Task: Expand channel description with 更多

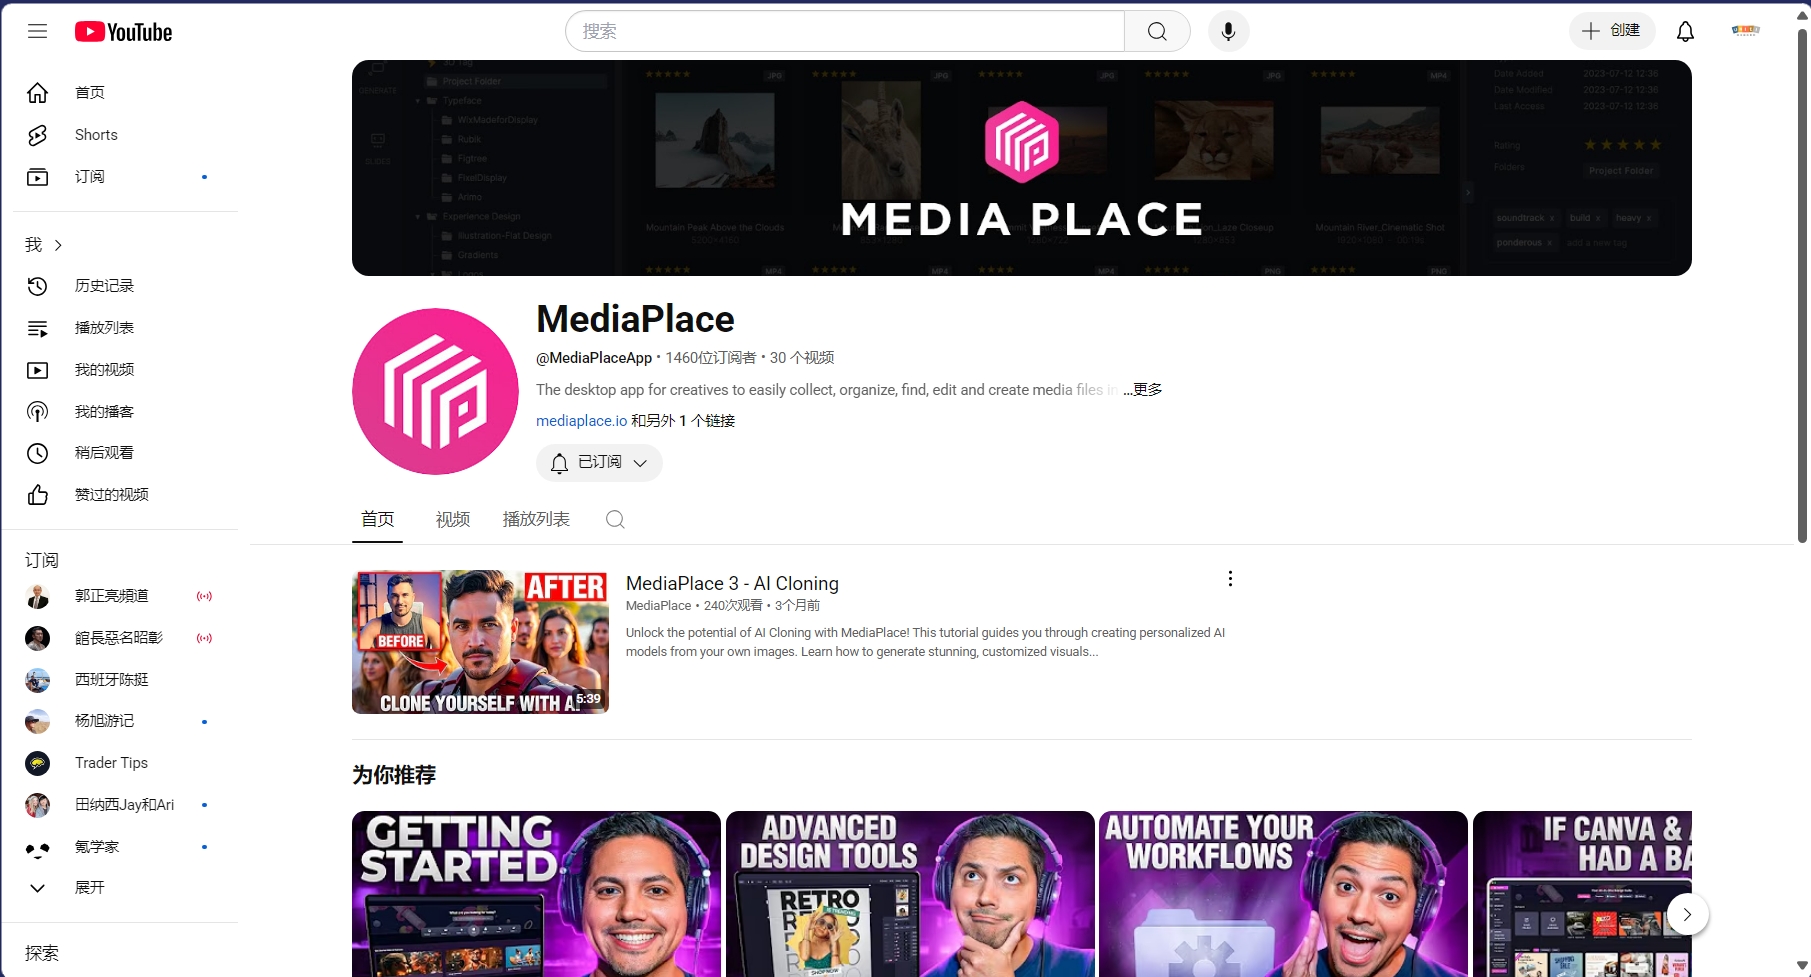Action: pos(1145,390)
